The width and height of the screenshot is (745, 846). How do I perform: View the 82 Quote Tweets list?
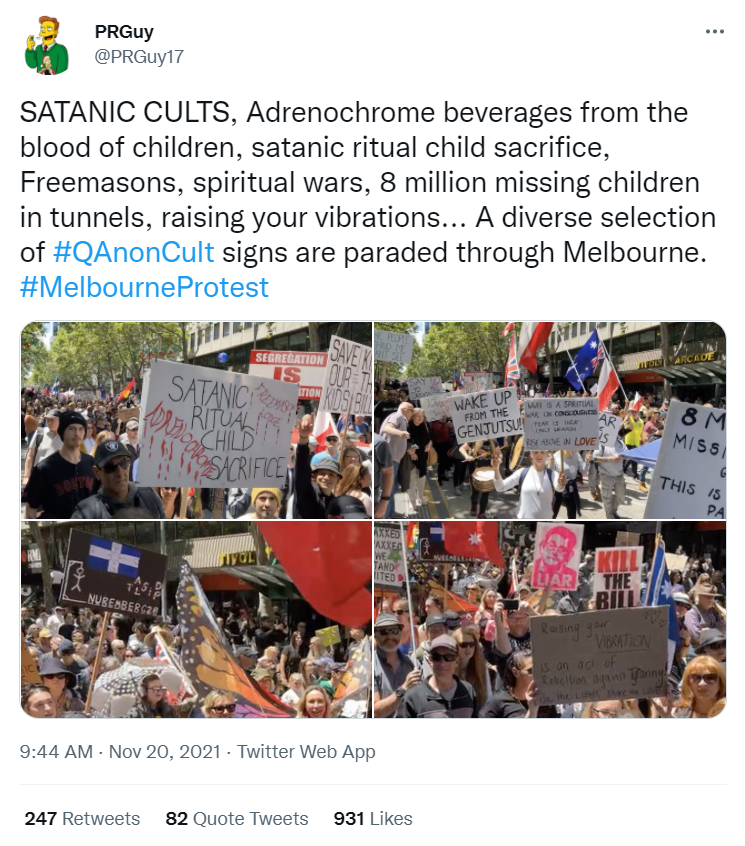[x=237, y=818]
